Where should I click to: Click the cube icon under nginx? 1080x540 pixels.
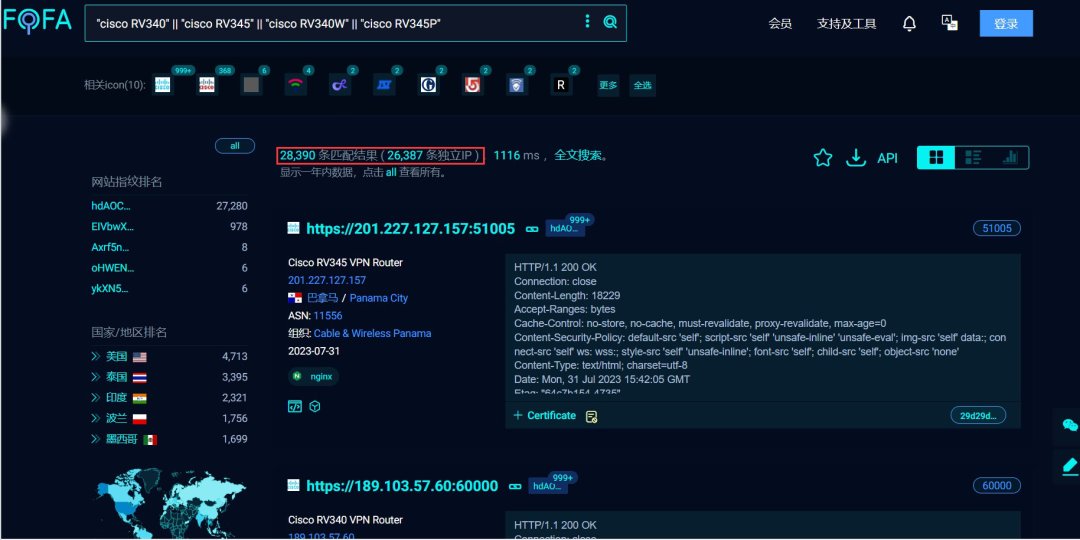tap(314, 406)
